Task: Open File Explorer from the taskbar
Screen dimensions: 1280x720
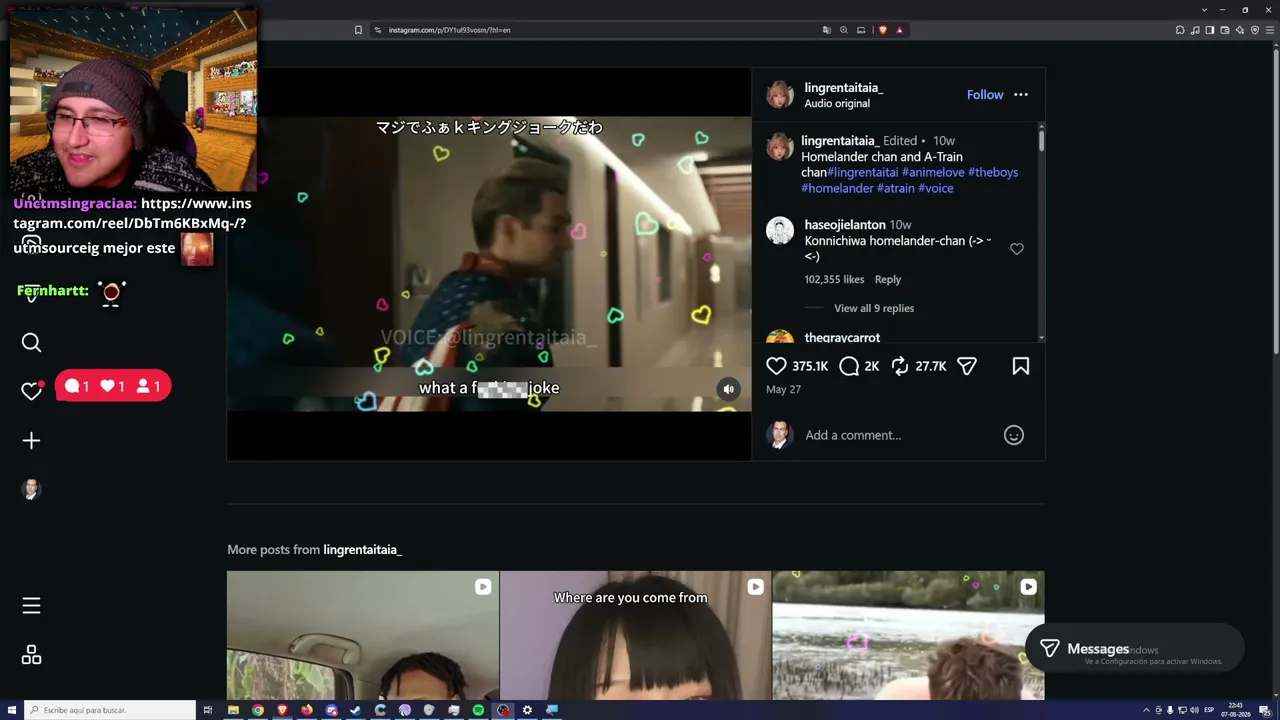Action: point(233,710)
